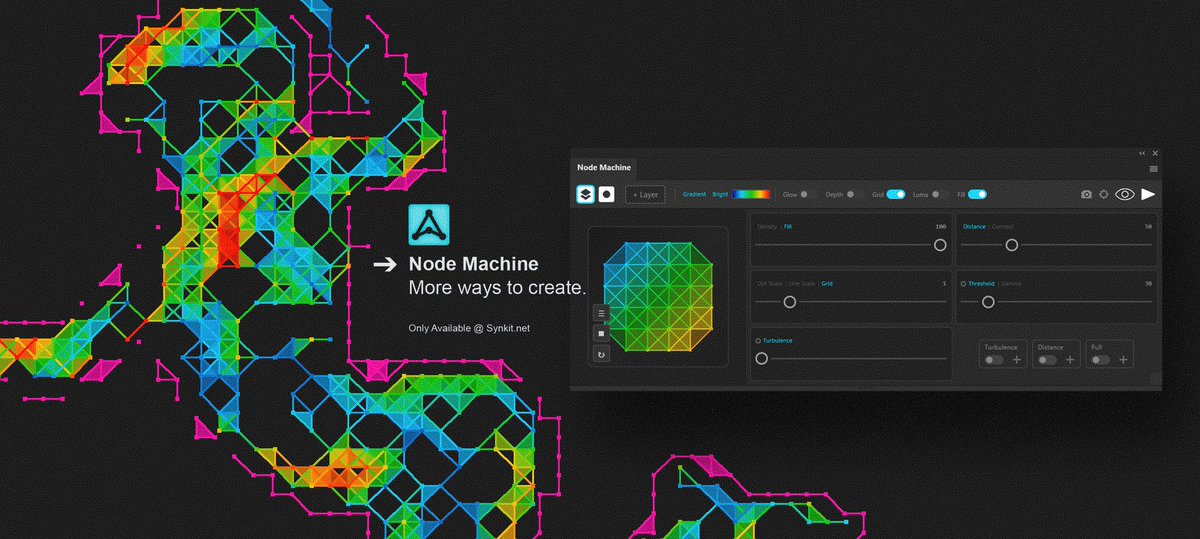Add a new layer with + Layer
Viewport: 1200px width, 539px height.
pos(645,194)
